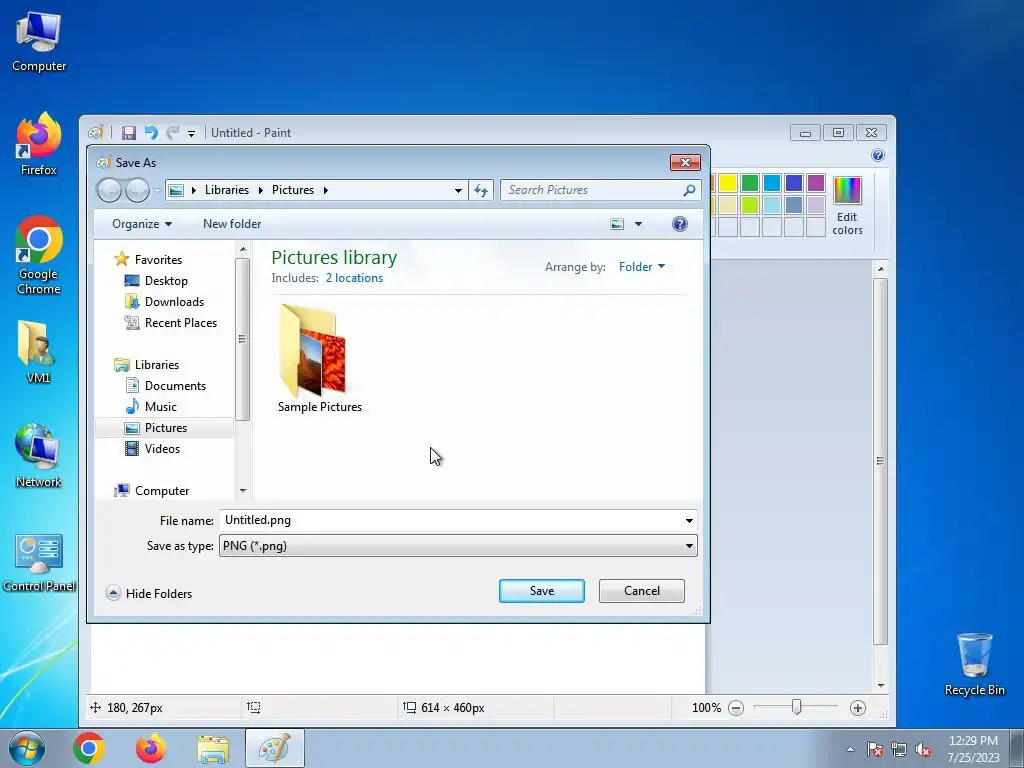1024x768 pixels.
Task: Open the Arrange by Folder dropdown
Action: [641, 266]
